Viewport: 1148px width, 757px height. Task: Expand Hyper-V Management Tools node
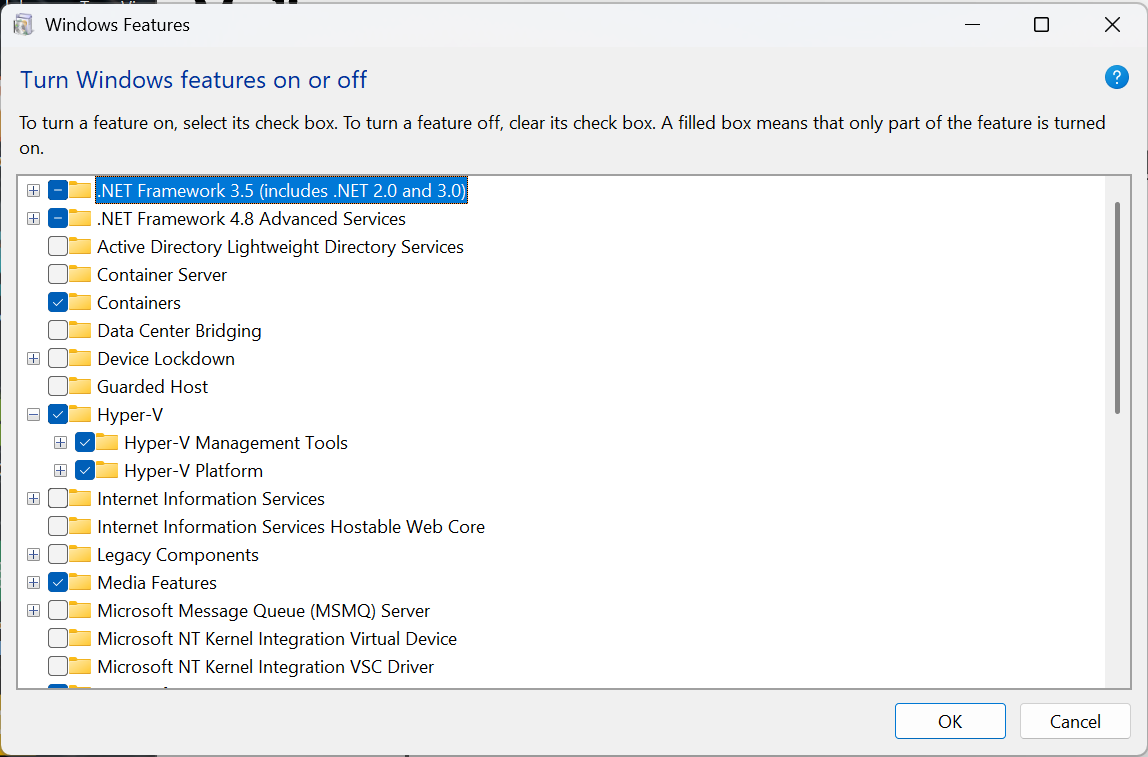61,442
